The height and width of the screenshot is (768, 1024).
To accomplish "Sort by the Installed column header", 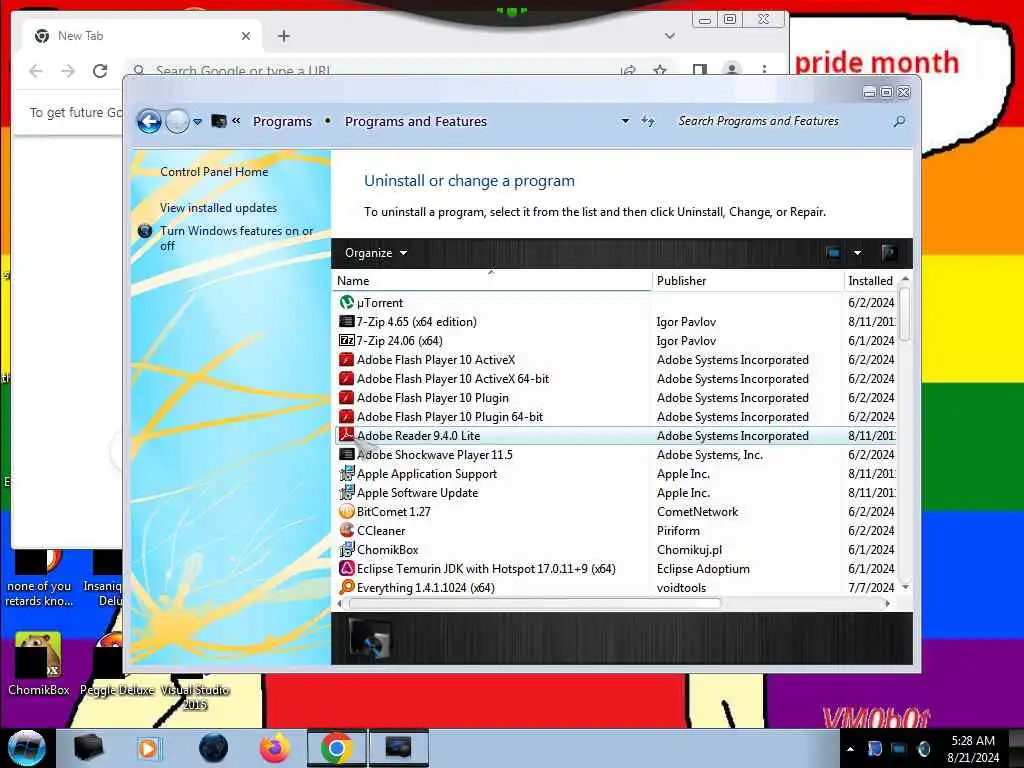I will tap(871, 281).
